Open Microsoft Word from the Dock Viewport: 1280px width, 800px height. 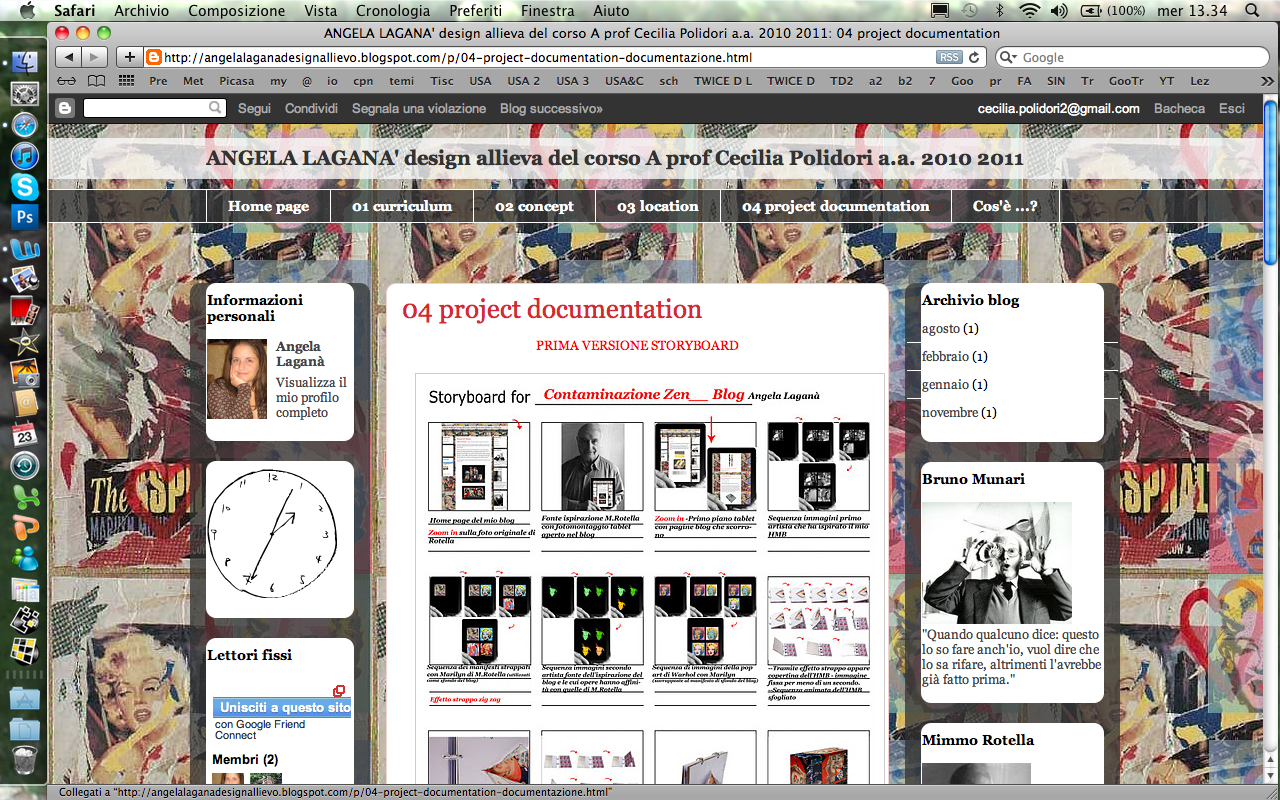(24, 249)
